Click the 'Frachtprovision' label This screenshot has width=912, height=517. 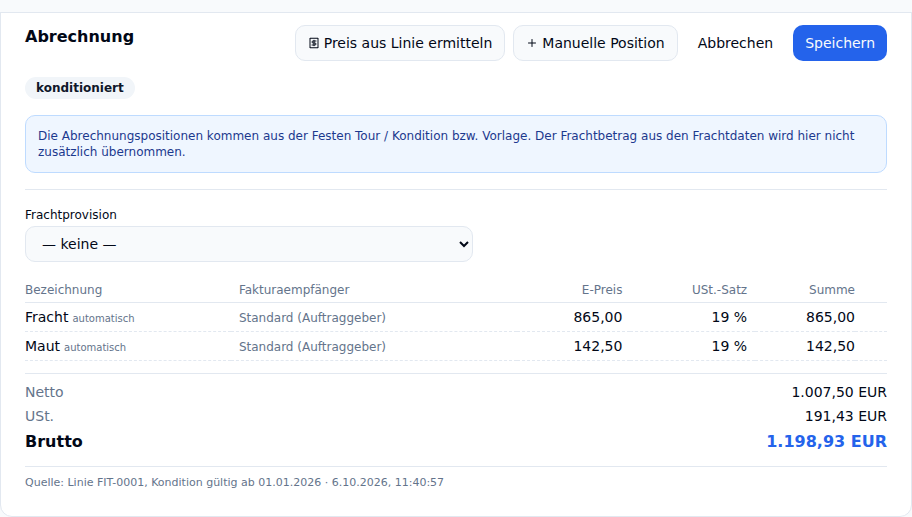coord(71,215)
